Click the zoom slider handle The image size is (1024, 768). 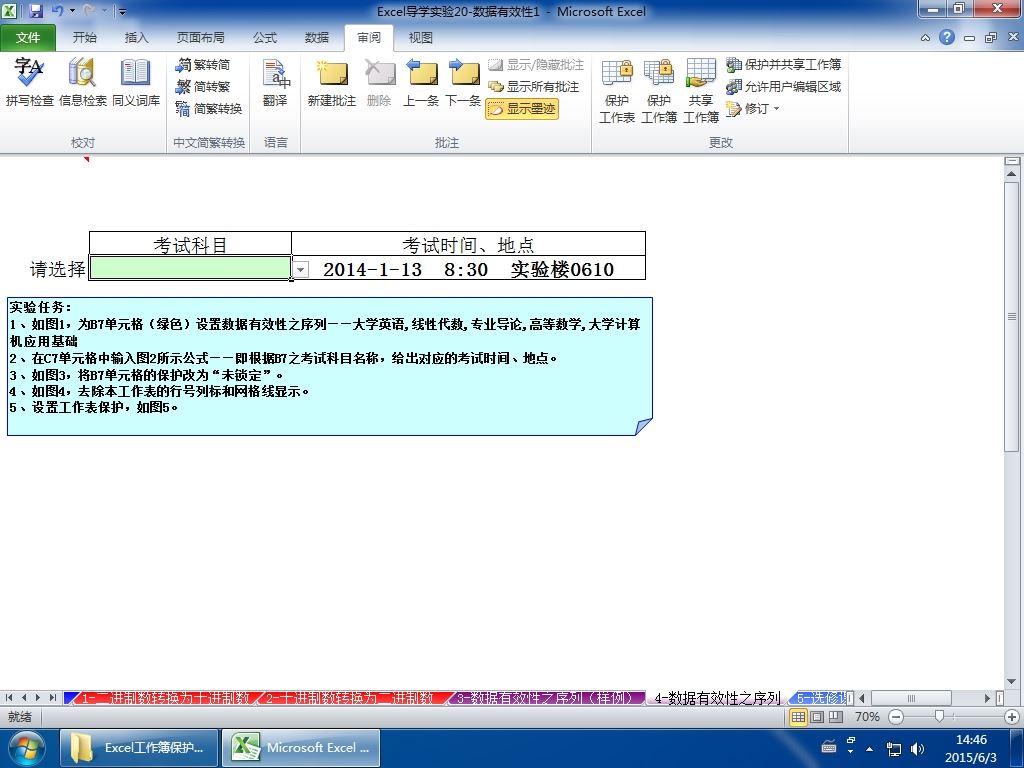tap(939, 716)
